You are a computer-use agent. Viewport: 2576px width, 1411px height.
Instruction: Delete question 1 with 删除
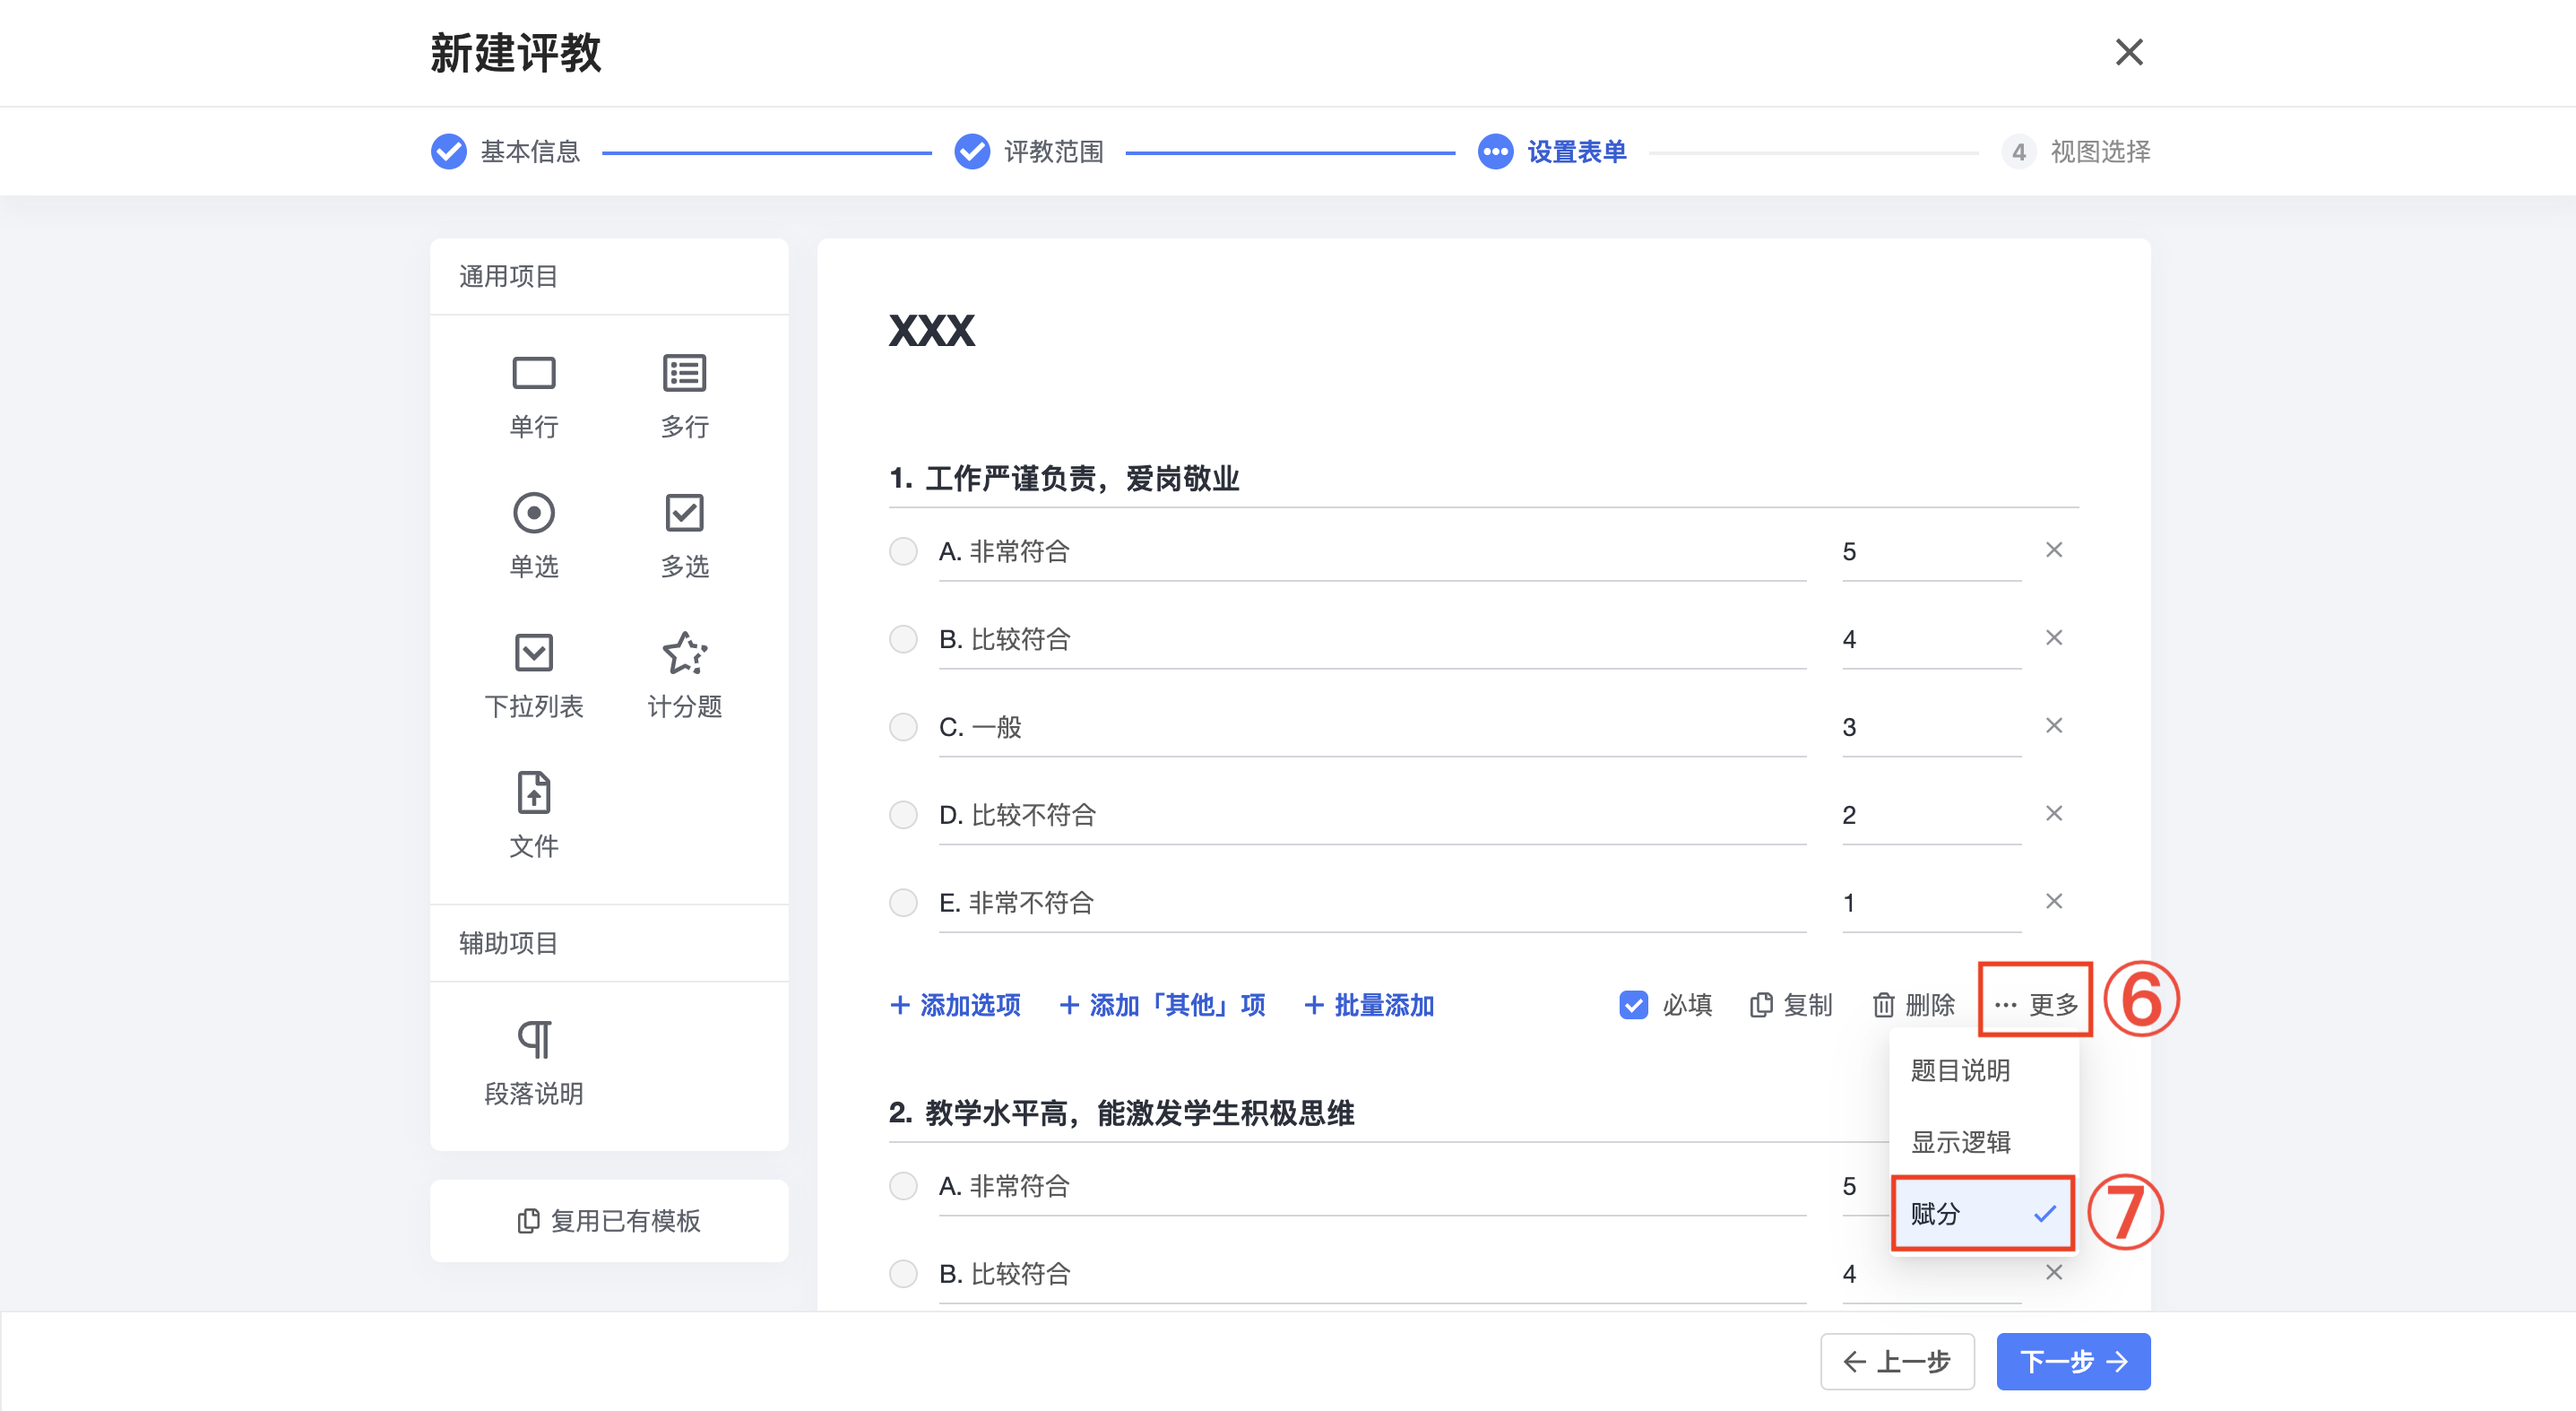pyautogui.click(x=1913, y=1005)
